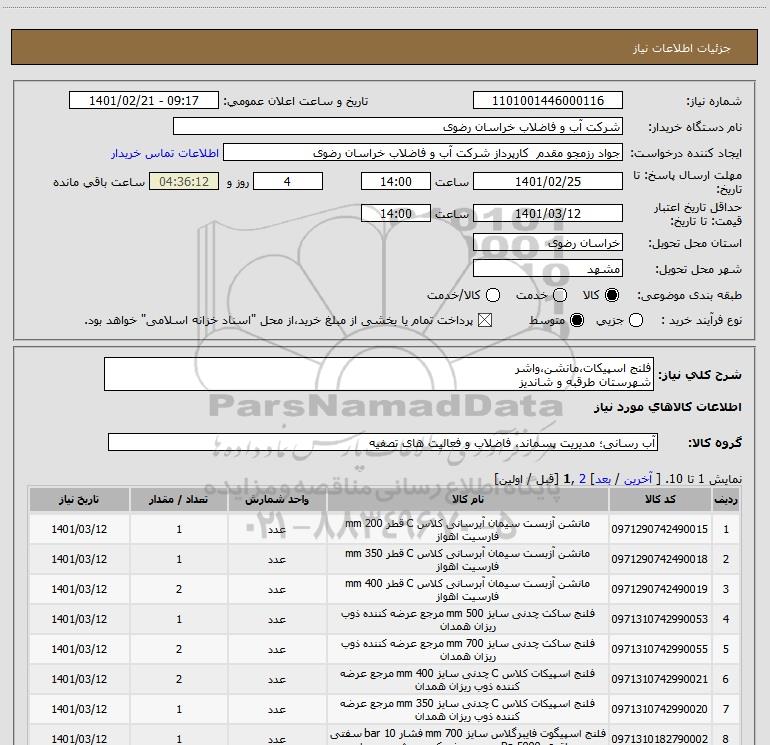This screenshot has height=745, width=770.
Task: Click the نام کالا column header
Action: point(468,499)
